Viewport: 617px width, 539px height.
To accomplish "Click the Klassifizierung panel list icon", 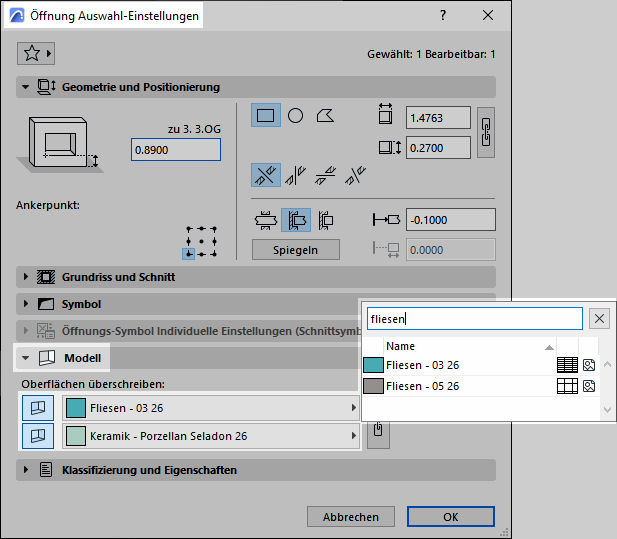I will point(46,470).
